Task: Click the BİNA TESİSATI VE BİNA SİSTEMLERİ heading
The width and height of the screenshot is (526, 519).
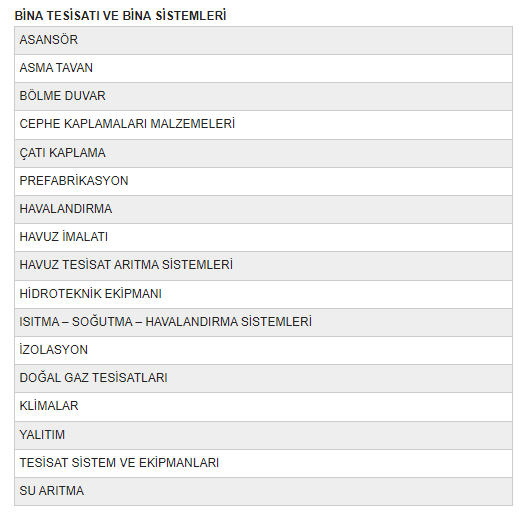Action: pos(120,16)
